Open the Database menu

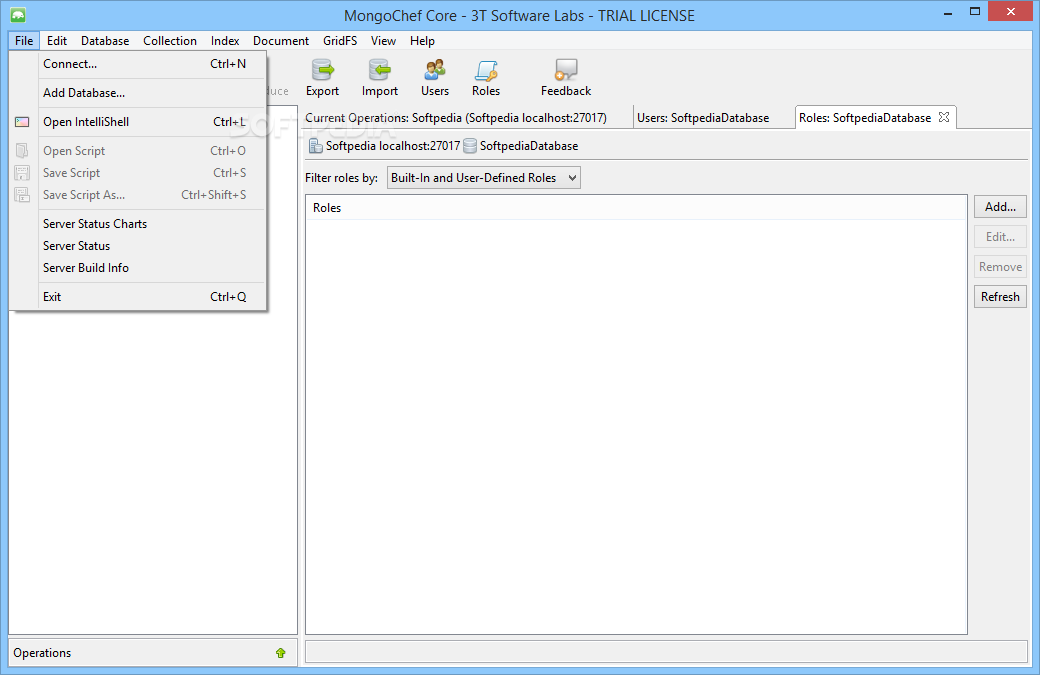tap(105, 40)
